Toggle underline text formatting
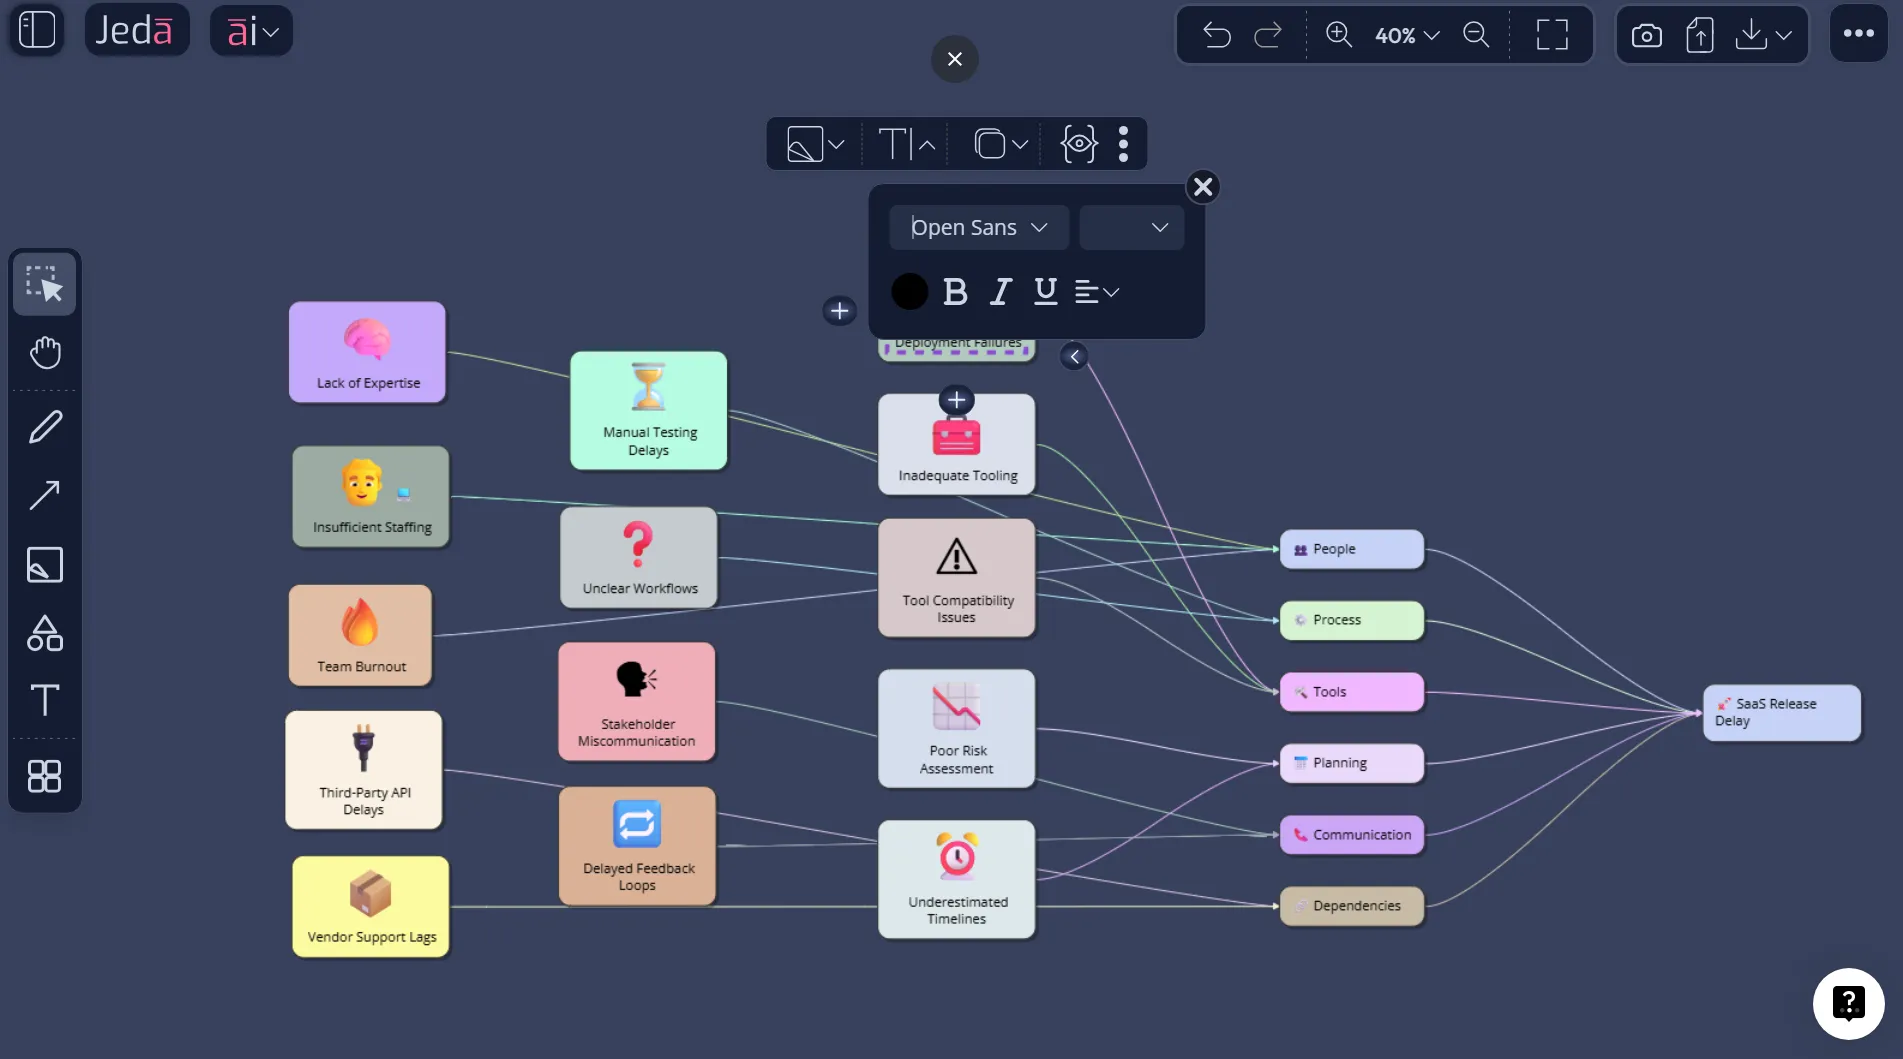The height and width of the screenshot is (1059, 1903). (1045, 291)
